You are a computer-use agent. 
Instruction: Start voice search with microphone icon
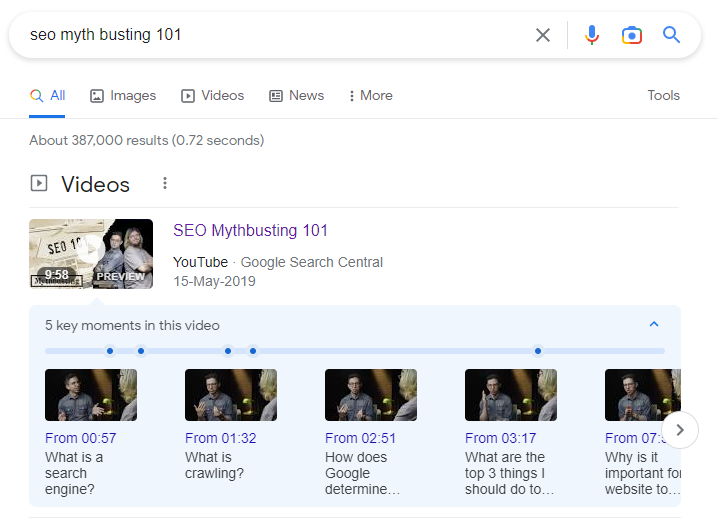click(592, 35)
